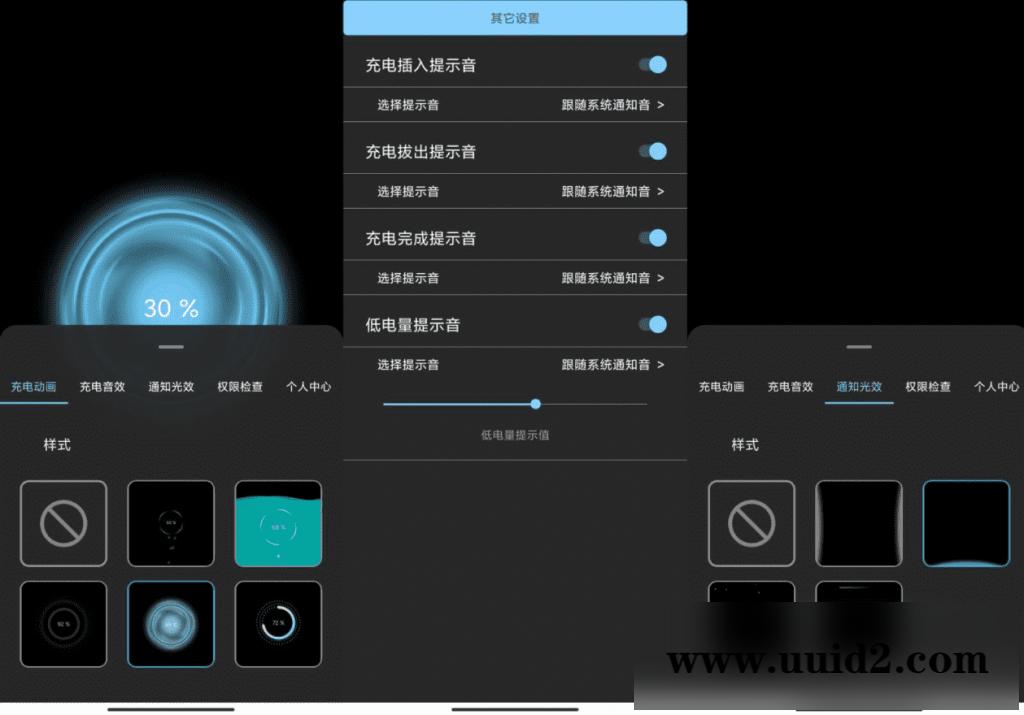This screenshot has width=1024, height=715.
Task: Click the 其它设置 header bar
Action: [x=514, y=18]
